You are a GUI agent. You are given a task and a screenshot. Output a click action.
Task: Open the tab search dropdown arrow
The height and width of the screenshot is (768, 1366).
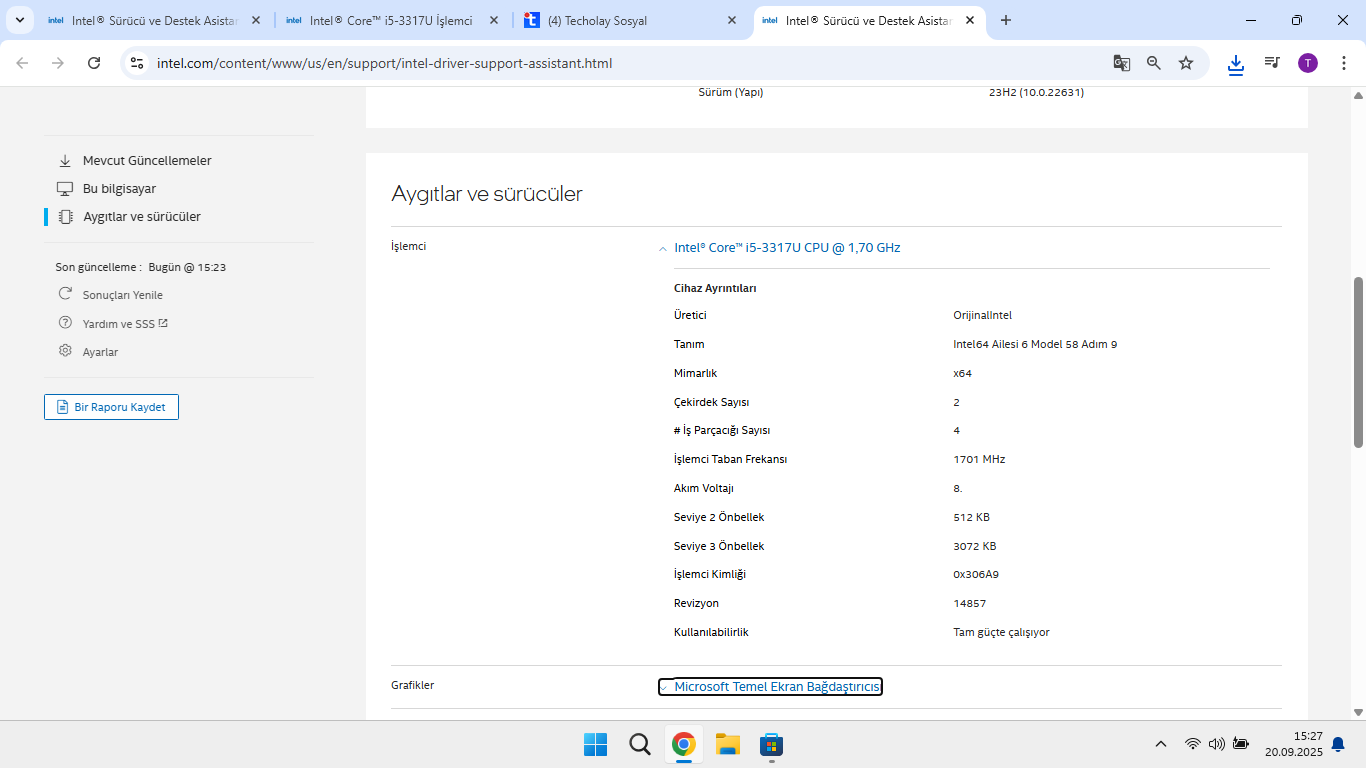pos(20,20)
